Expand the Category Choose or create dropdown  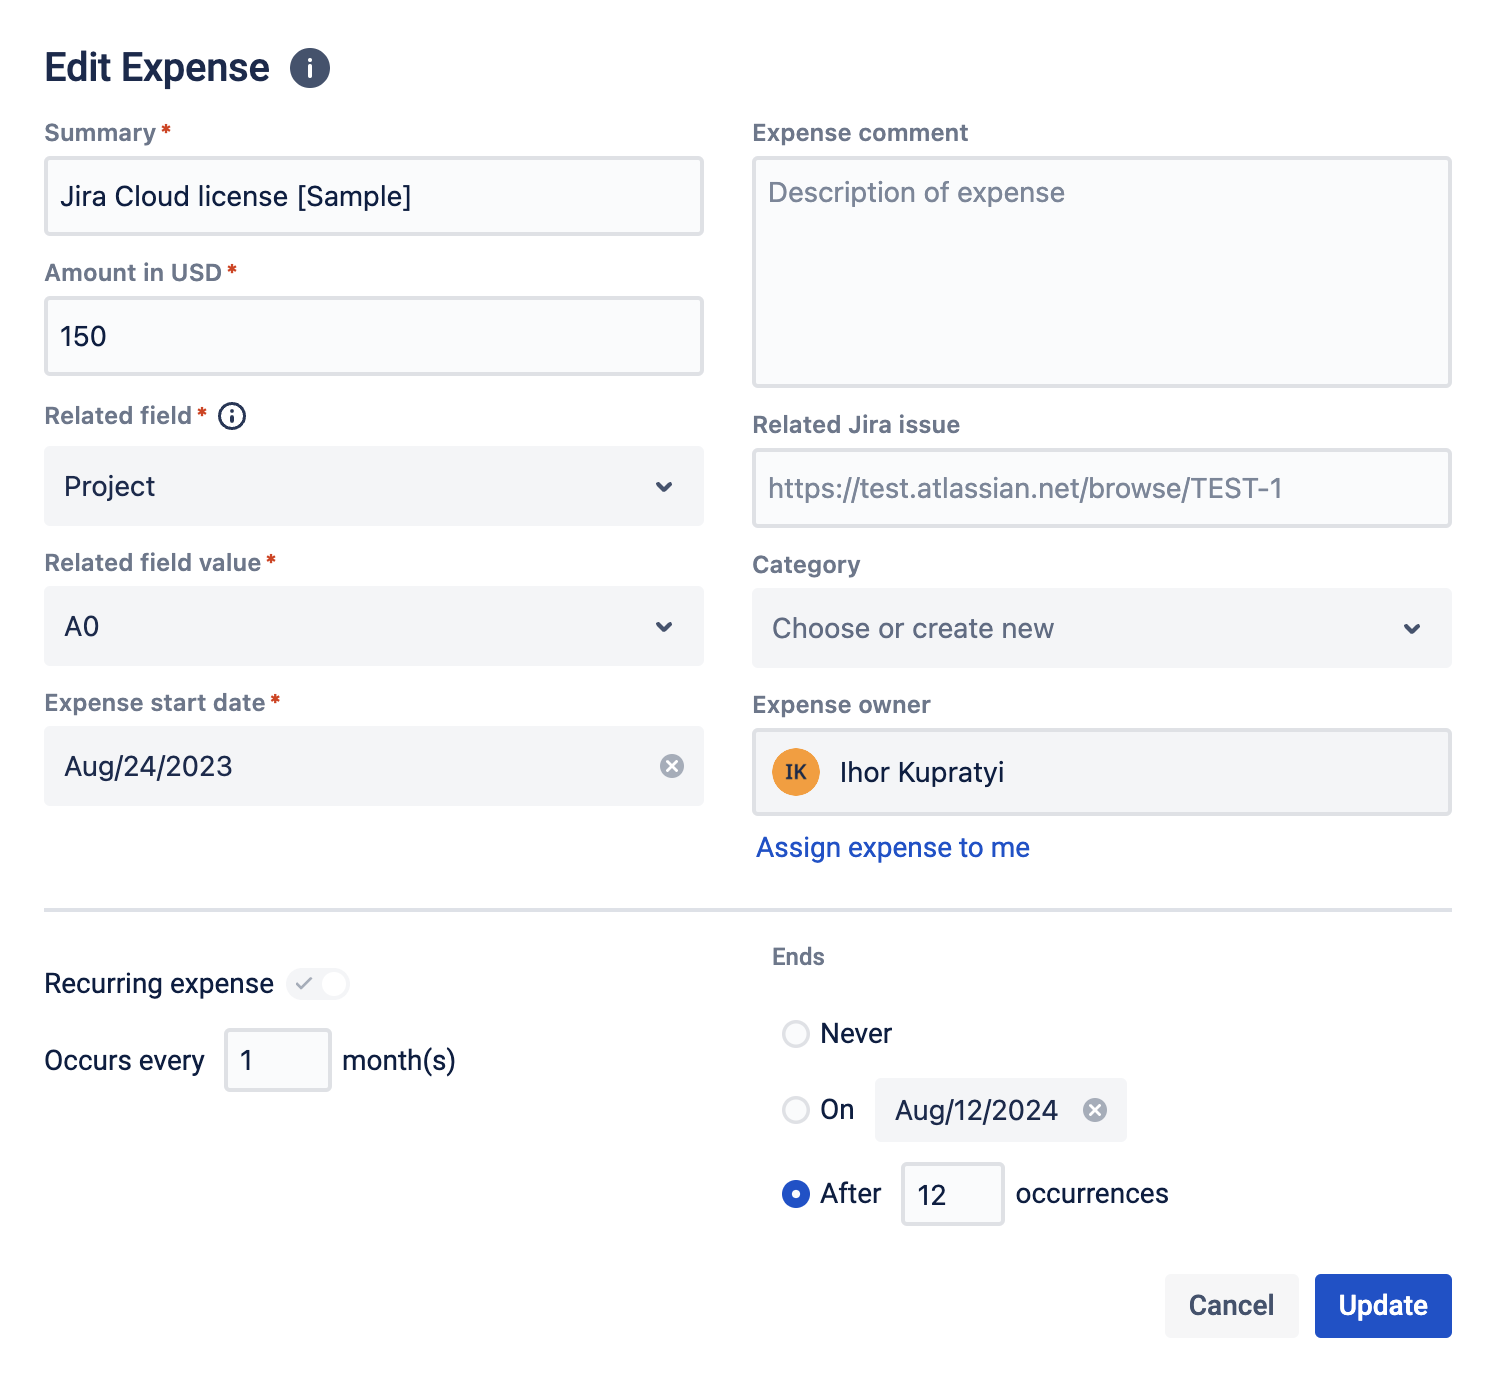coord(1102,628)
